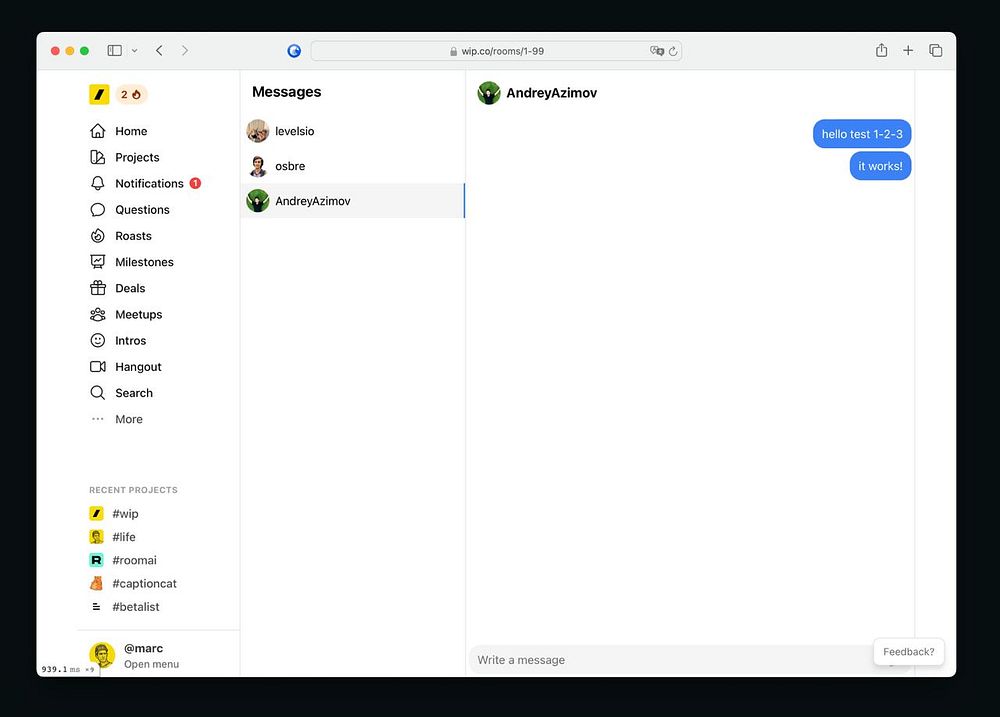Screen dimensions: 1000x717
Task: Click the Messages heading
Action: pos(286,92)
